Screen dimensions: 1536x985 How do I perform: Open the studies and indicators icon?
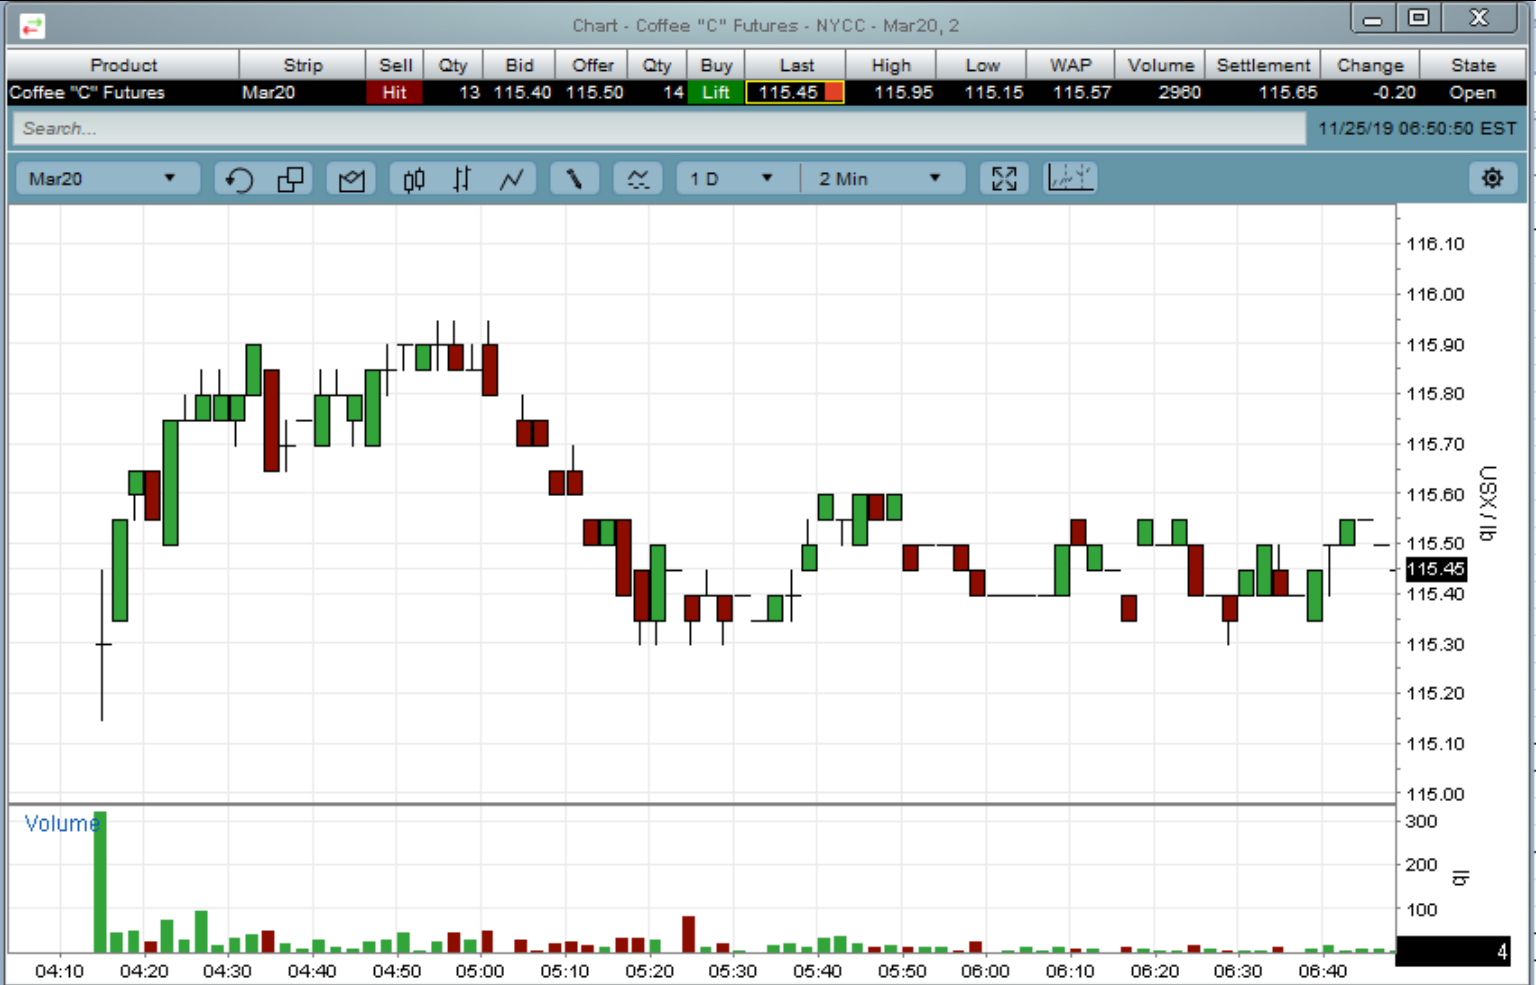637,179
